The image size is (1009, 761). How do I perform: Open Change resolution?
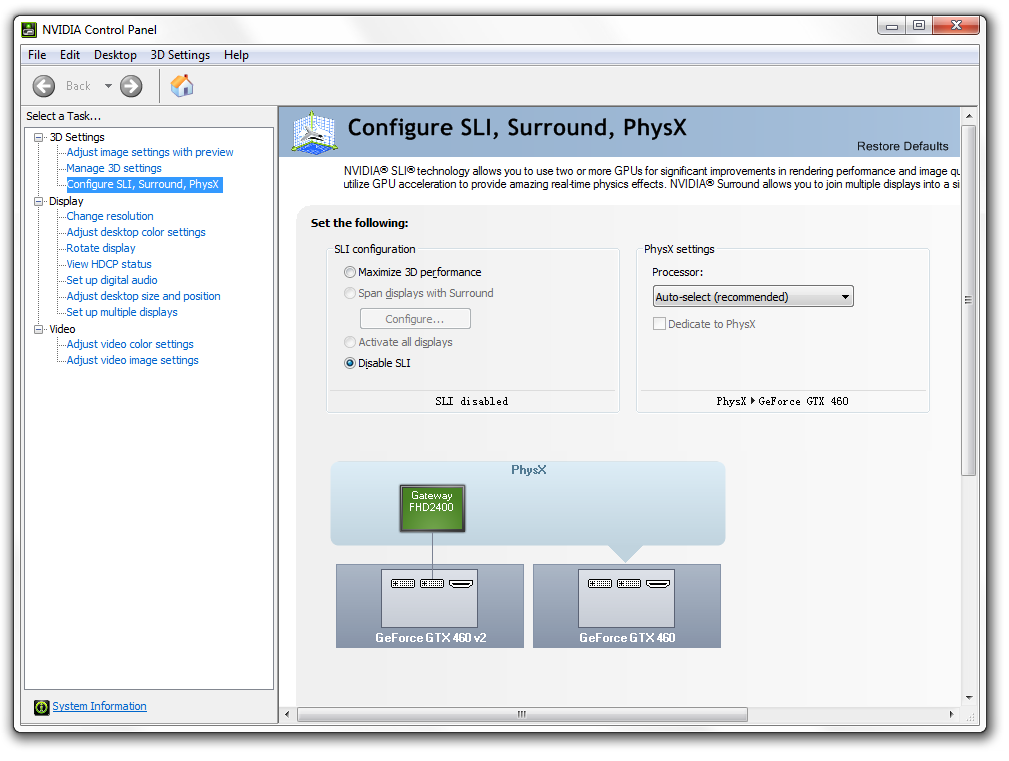(x=110, y=217)
